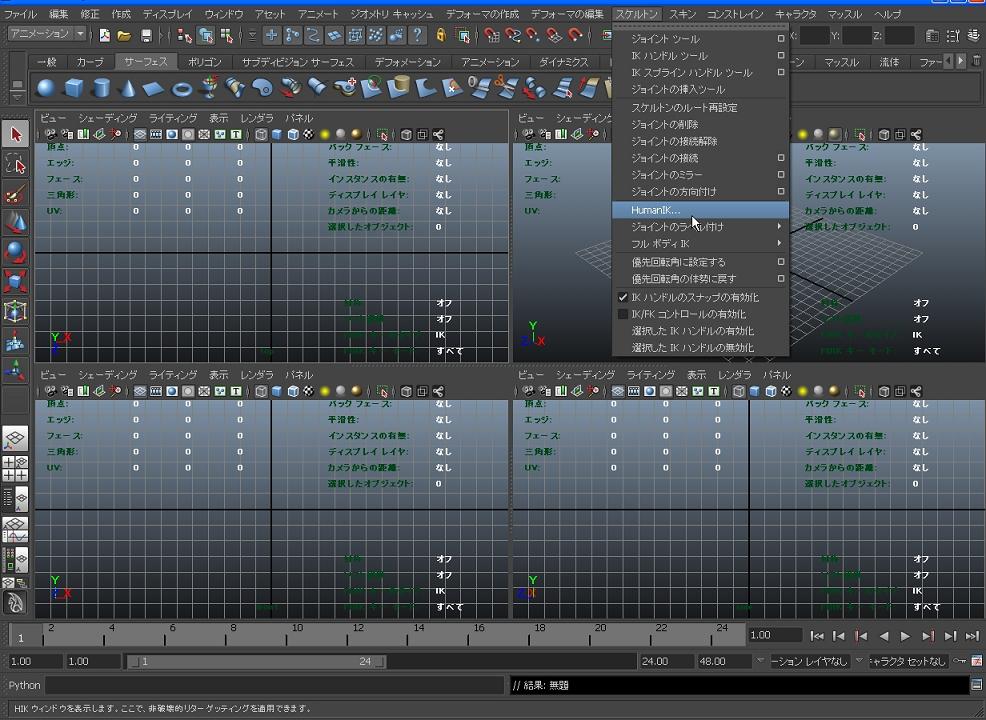The width and height of the screenshot is (986, 720).
Task: Open option box for ジョイント ツール
Action: 781,39
